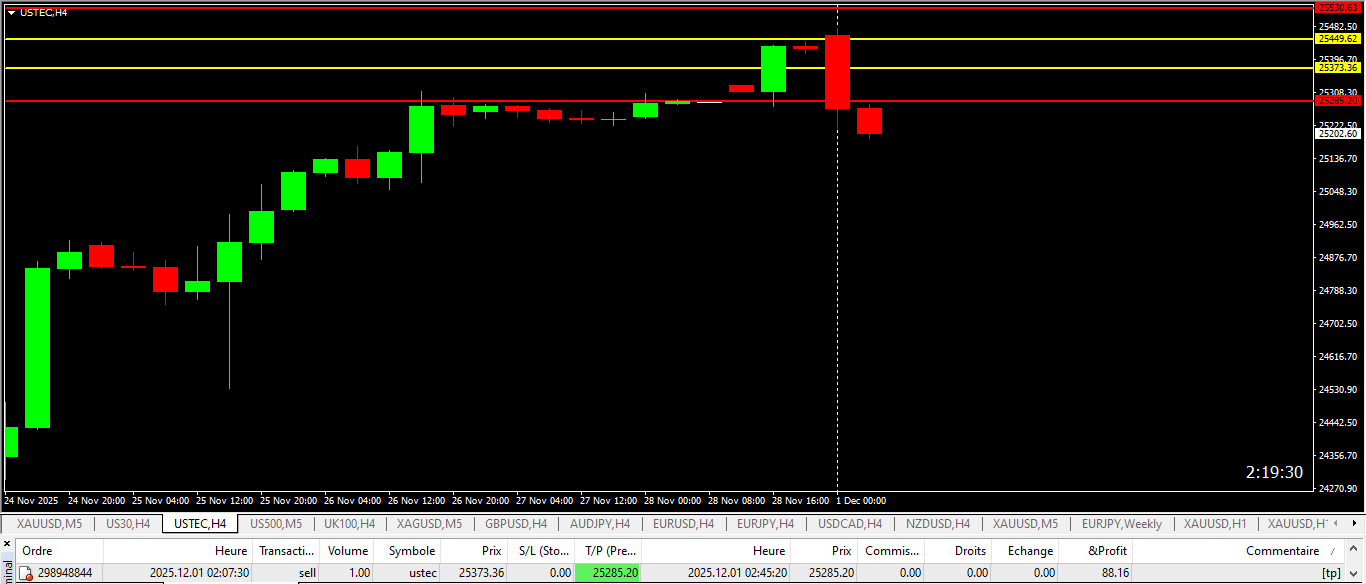Click the candle countdown timer 2:19:30
Image resolution: width=1366 pixels, height=584 pixels.
pos(1274,472)
